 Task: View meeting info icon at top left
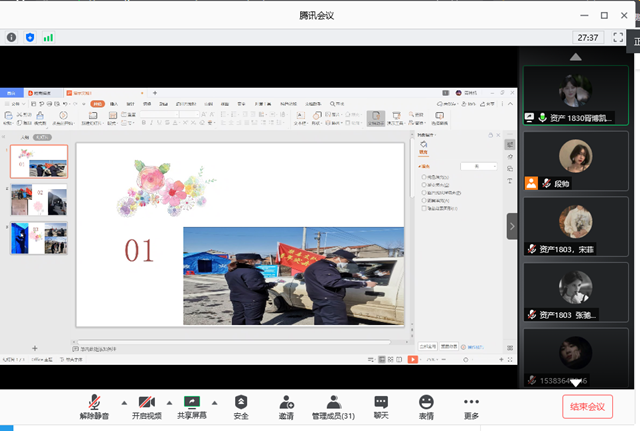point(12,37)
